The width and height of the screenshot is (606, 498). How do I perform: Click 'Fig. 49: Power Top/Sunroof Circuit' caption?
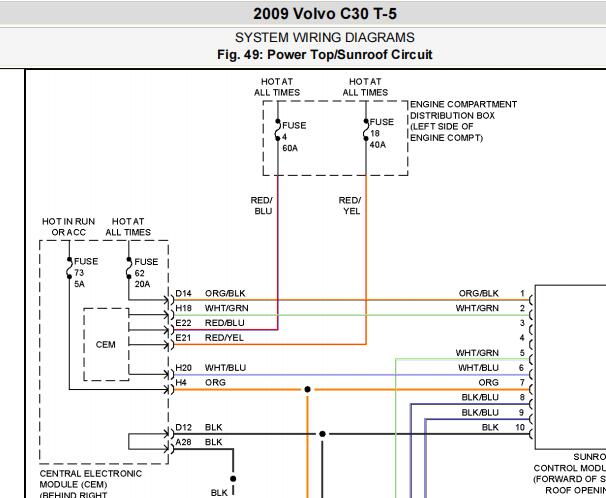[x=325, y=54]
